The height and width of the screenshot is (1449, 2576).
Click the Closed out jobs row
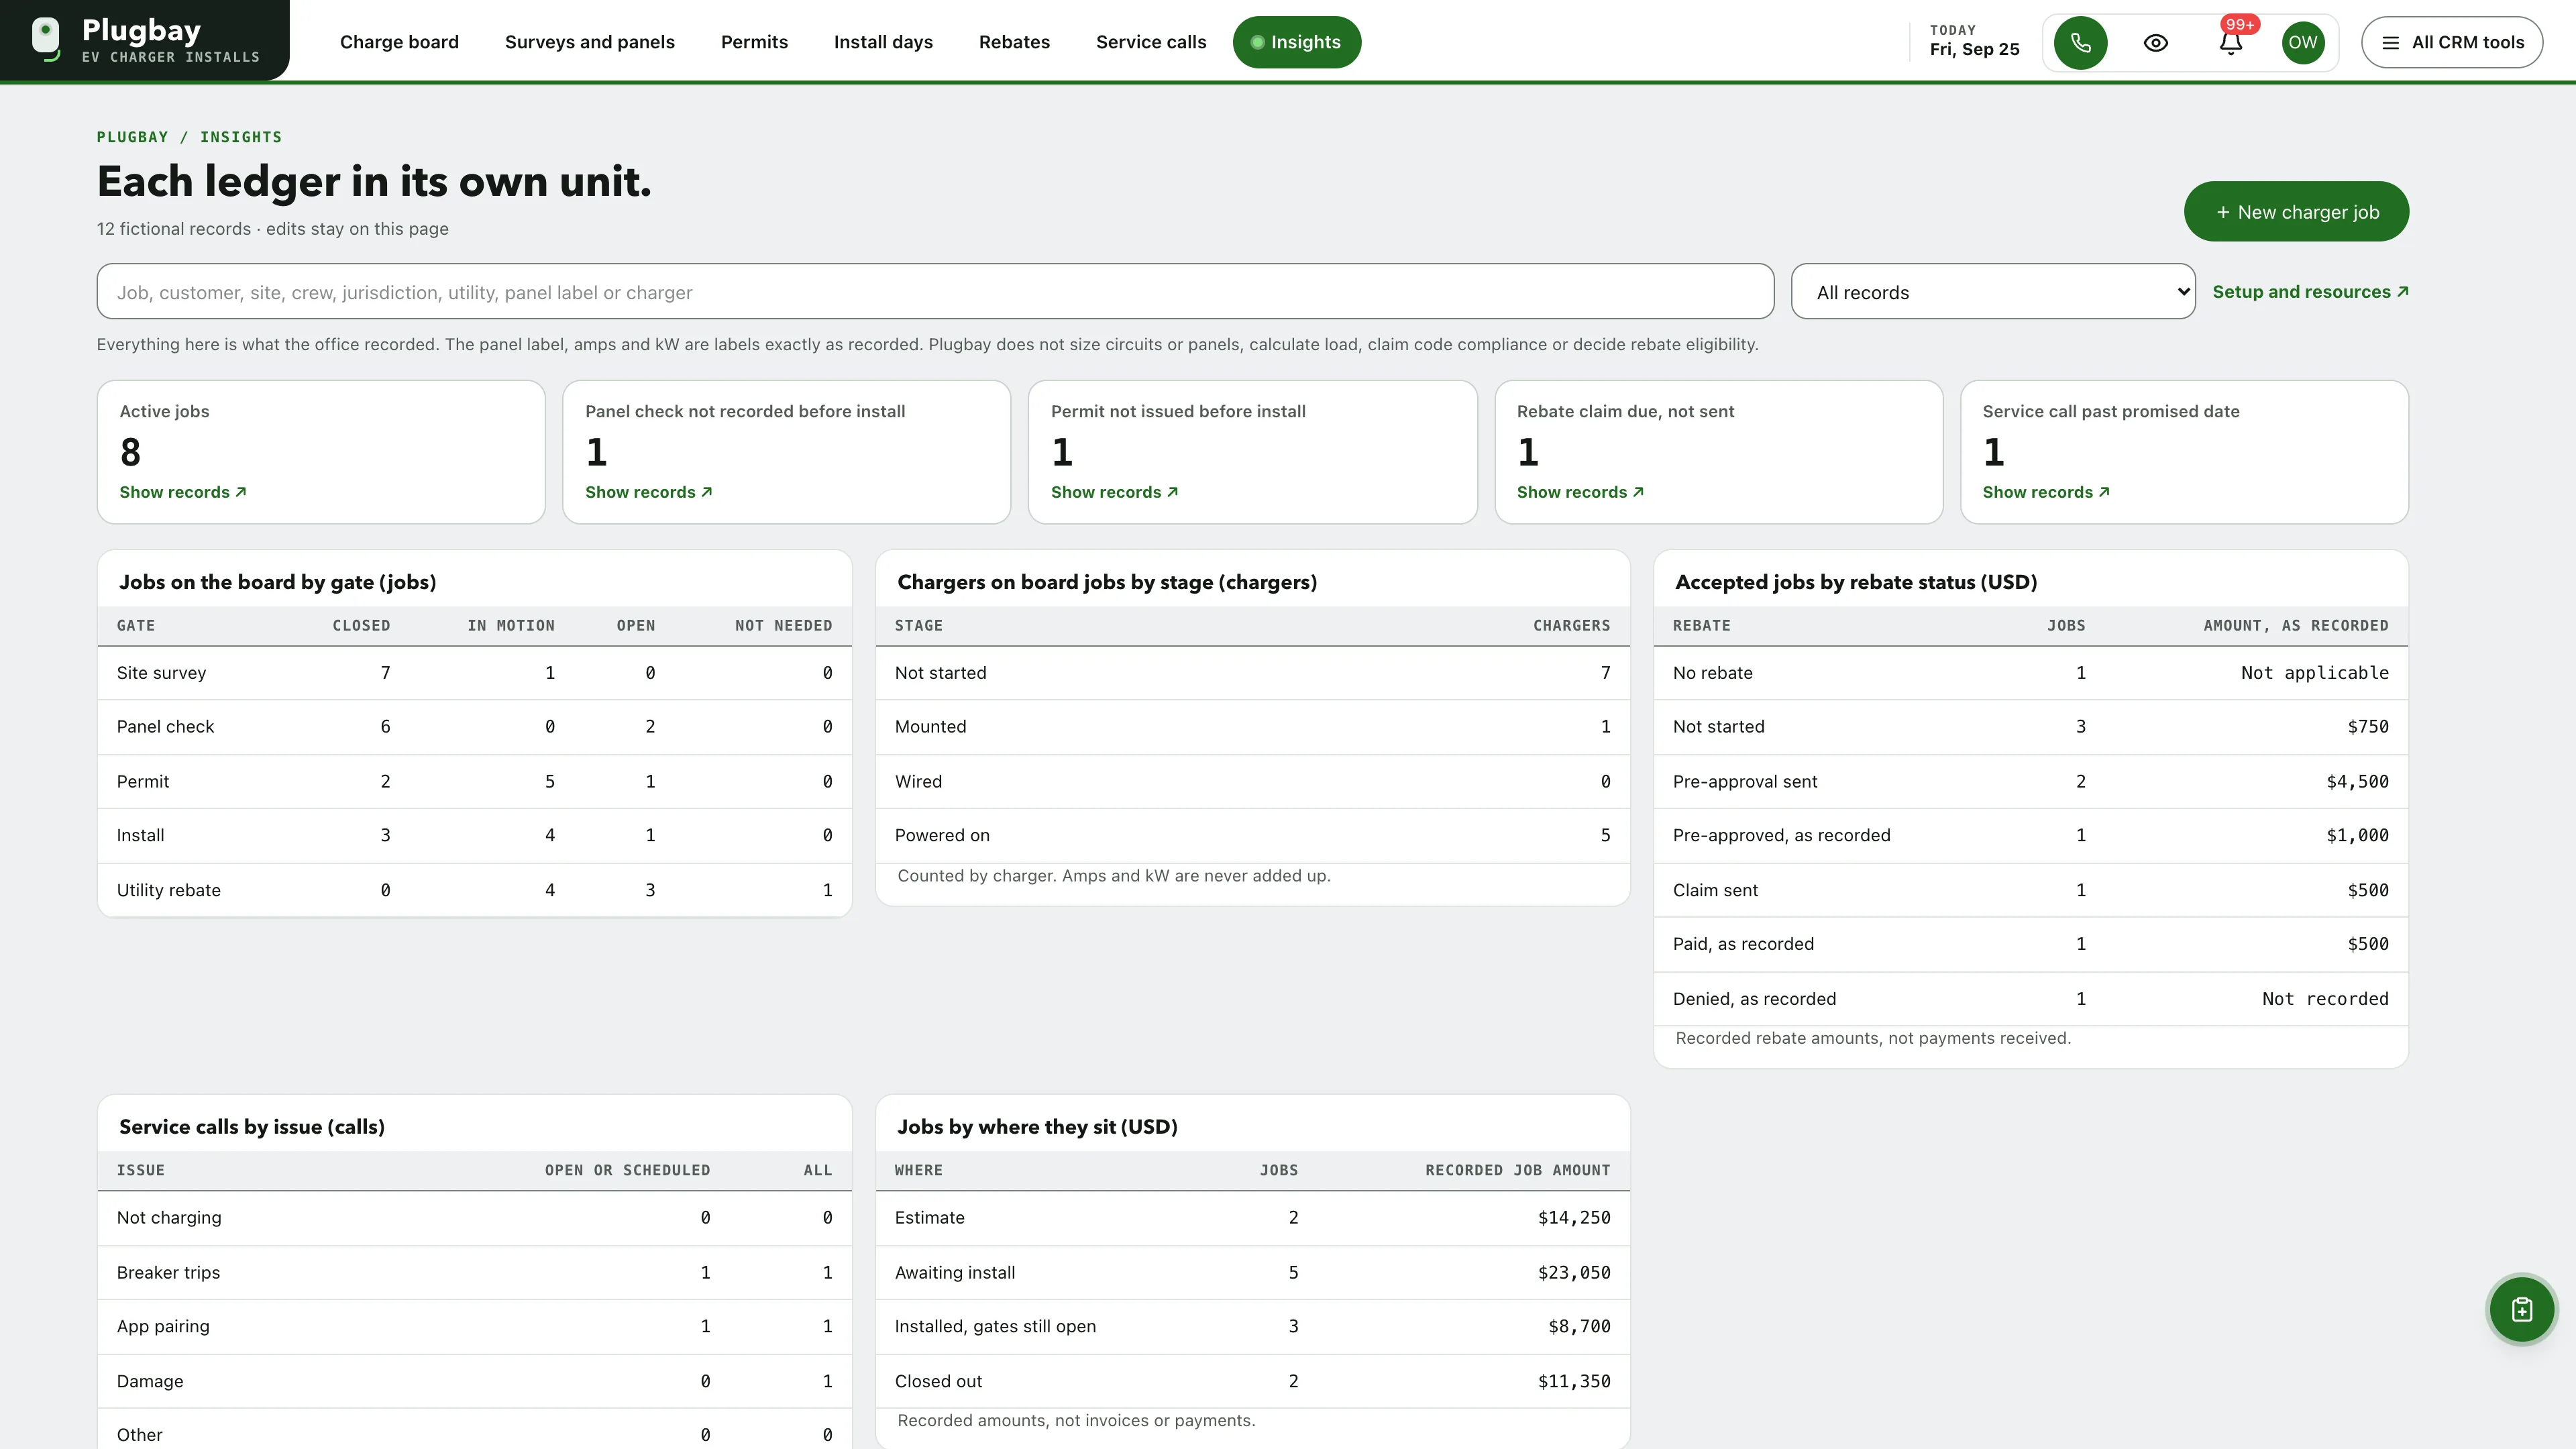pyautogui.click(x=1252, y=1381)
